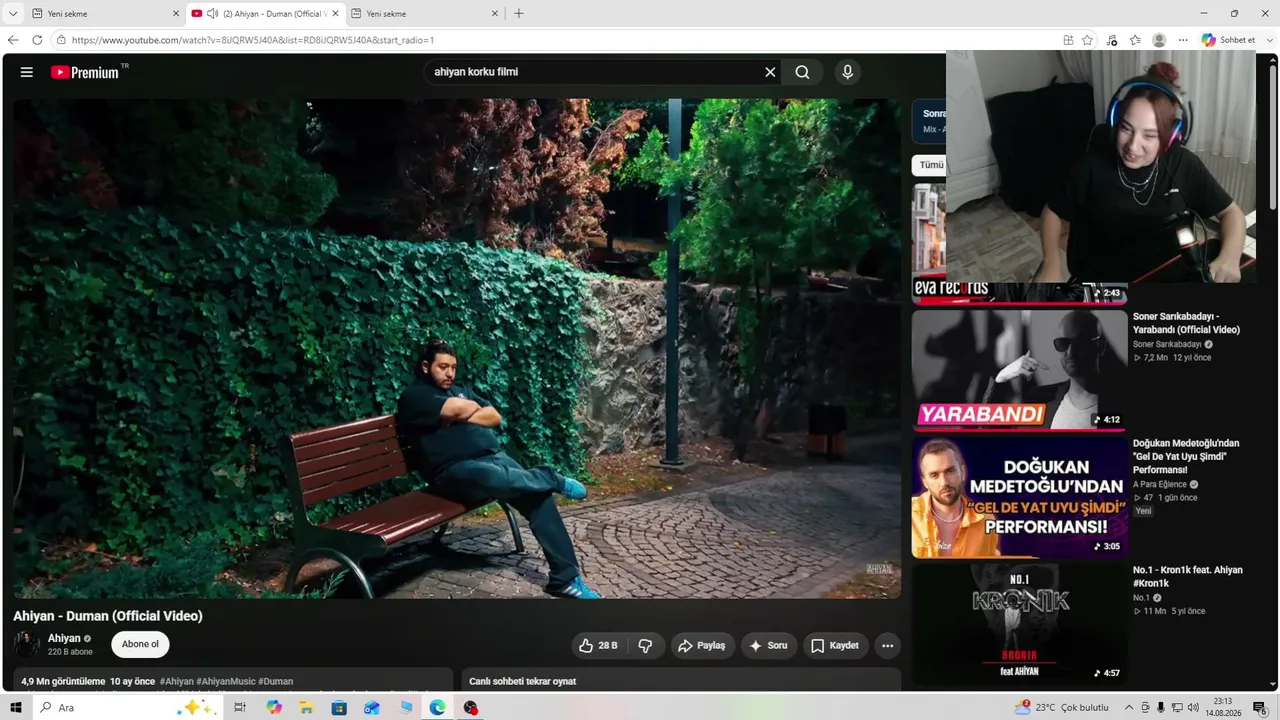This screenshot has height=720, width=1280.
Task: Open No.1 Kron1k feat. Ahiyan thumbnail
Action: 1019,624
